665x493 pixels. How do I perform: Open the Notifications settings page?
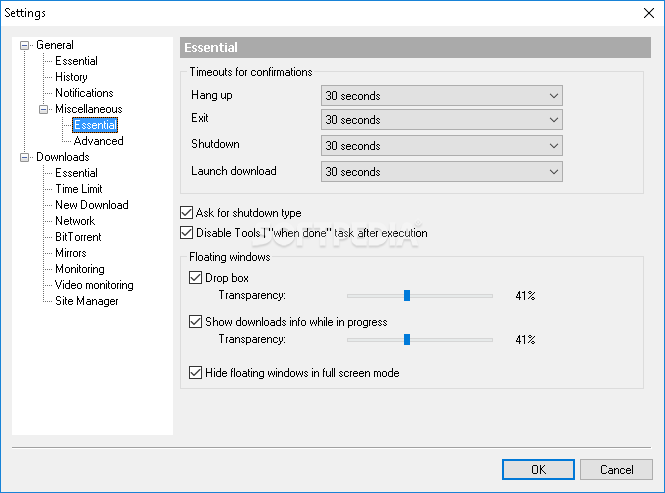click(x=84, y=93)
